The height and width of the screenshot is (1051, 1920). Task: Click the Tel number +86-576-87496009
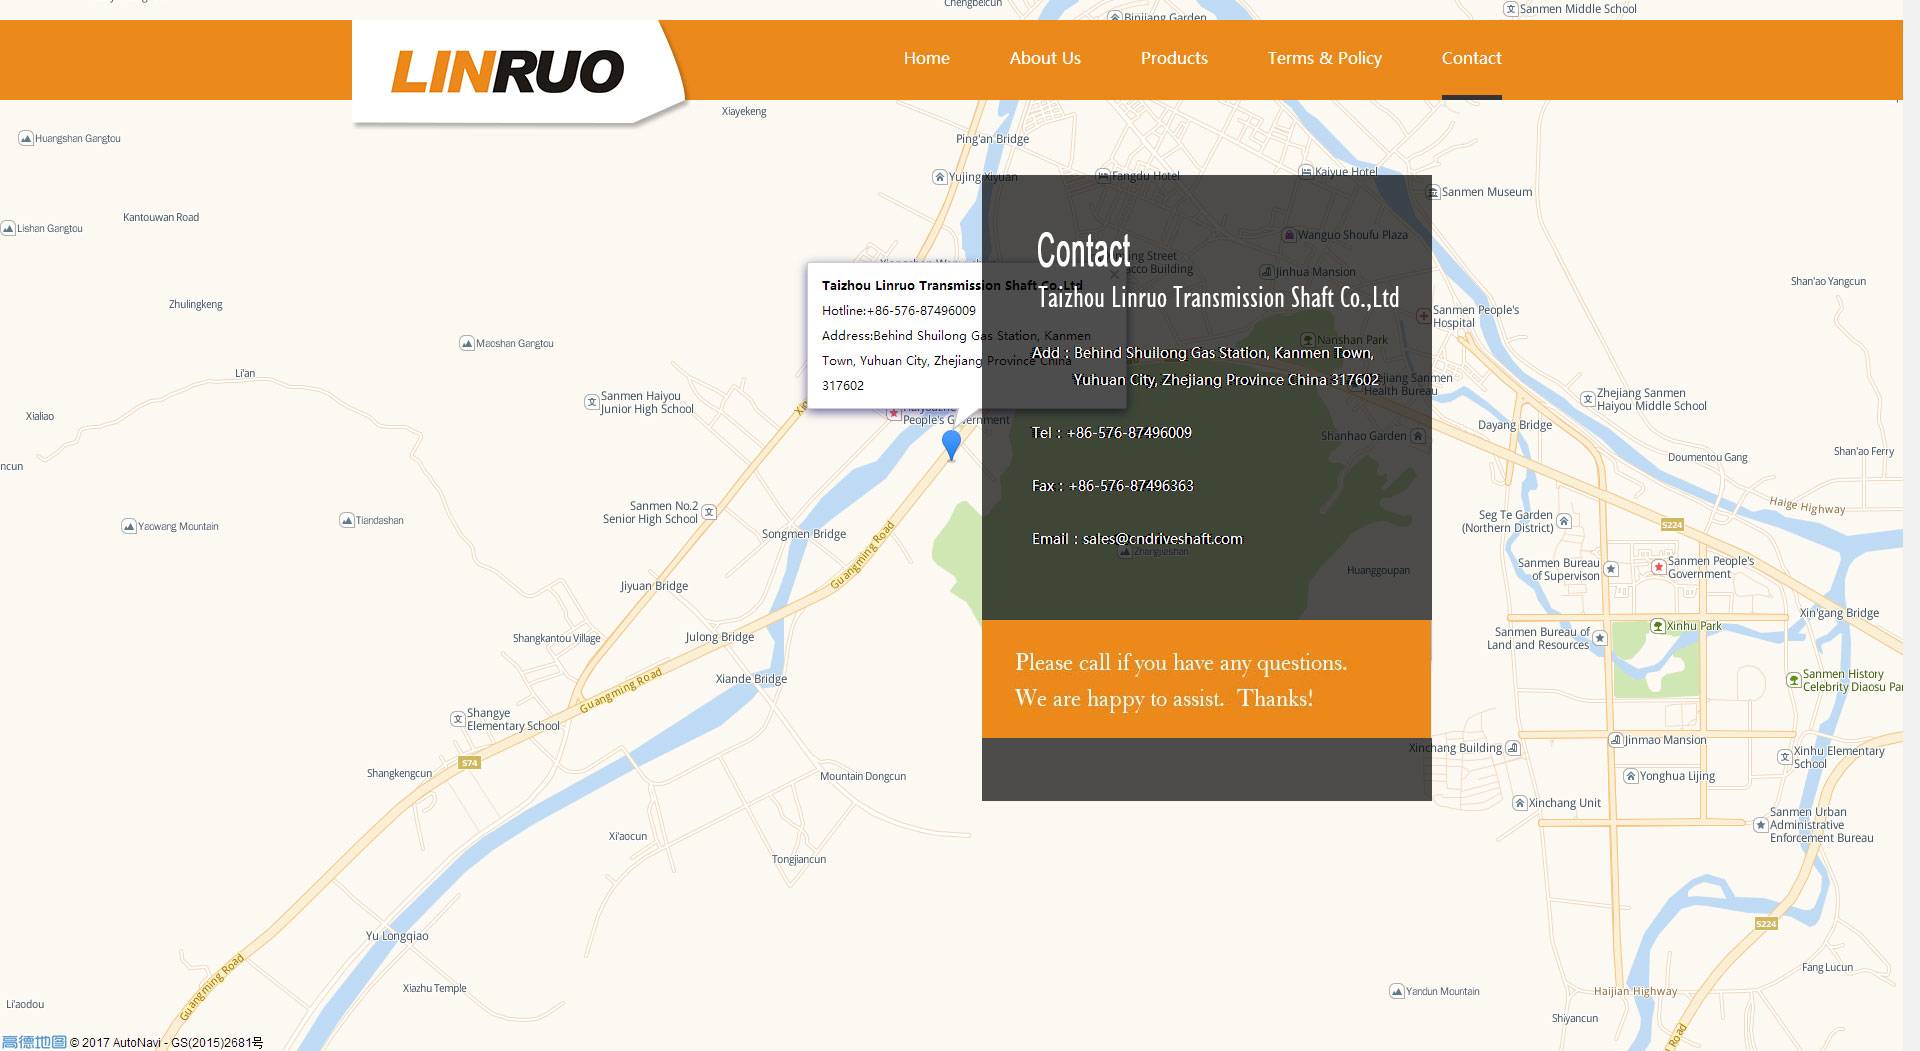coord(1128,433)
